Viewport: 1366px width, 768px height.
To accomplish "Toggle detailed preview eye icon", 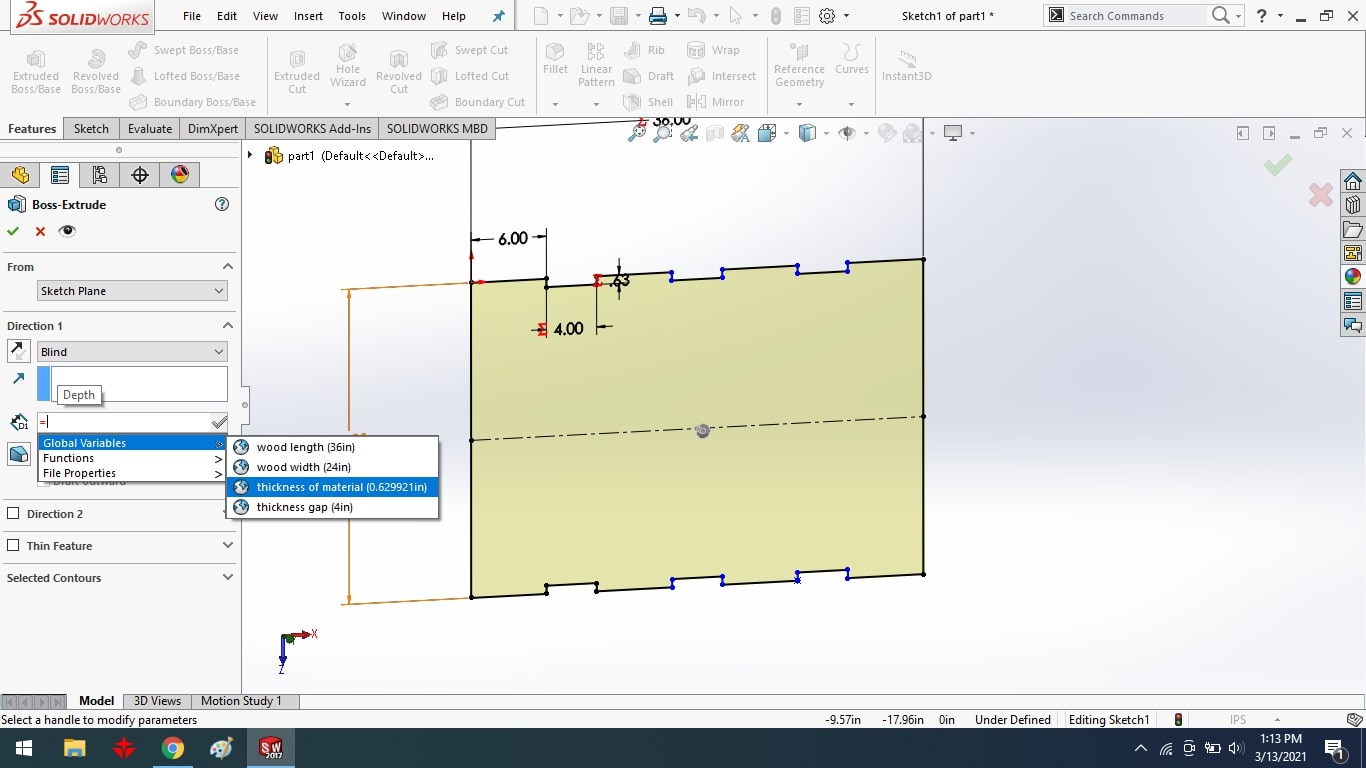I will (x=67, y=231).
